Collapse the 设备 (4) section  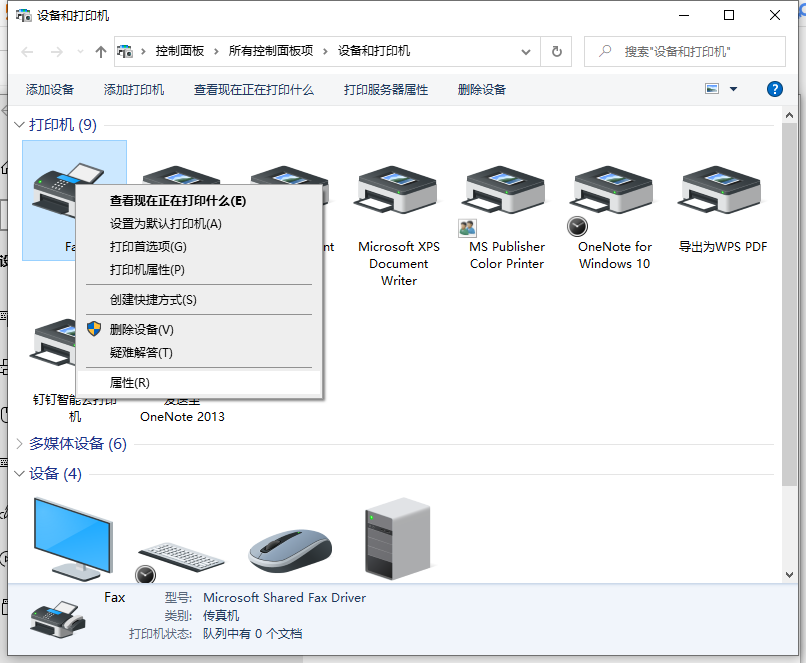pos(19,473)
